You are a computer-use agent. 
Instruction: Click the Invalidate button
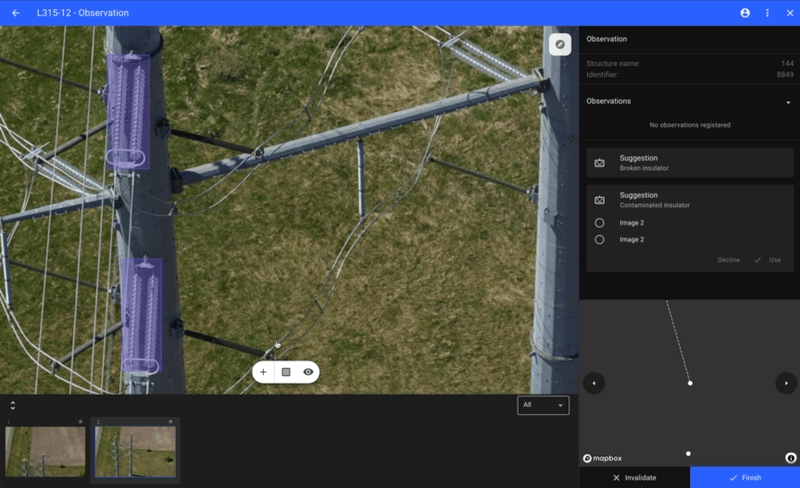pyautogui.click(x=634, y=478)
